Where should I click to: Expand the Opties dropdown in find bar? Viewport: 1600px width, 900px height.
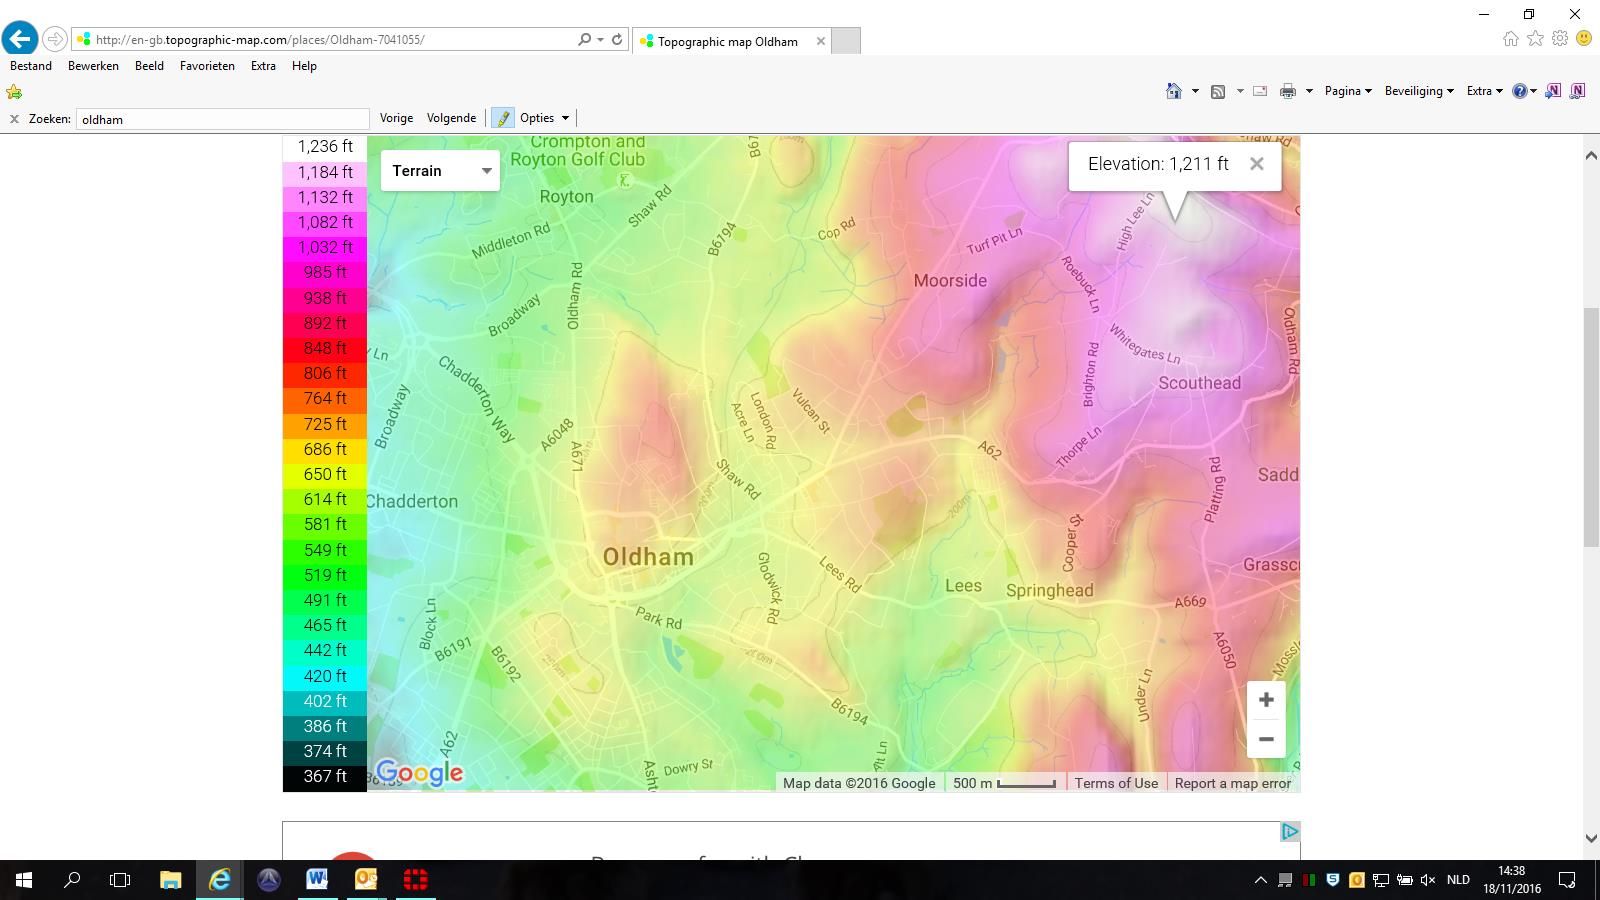tap(545, 118)
